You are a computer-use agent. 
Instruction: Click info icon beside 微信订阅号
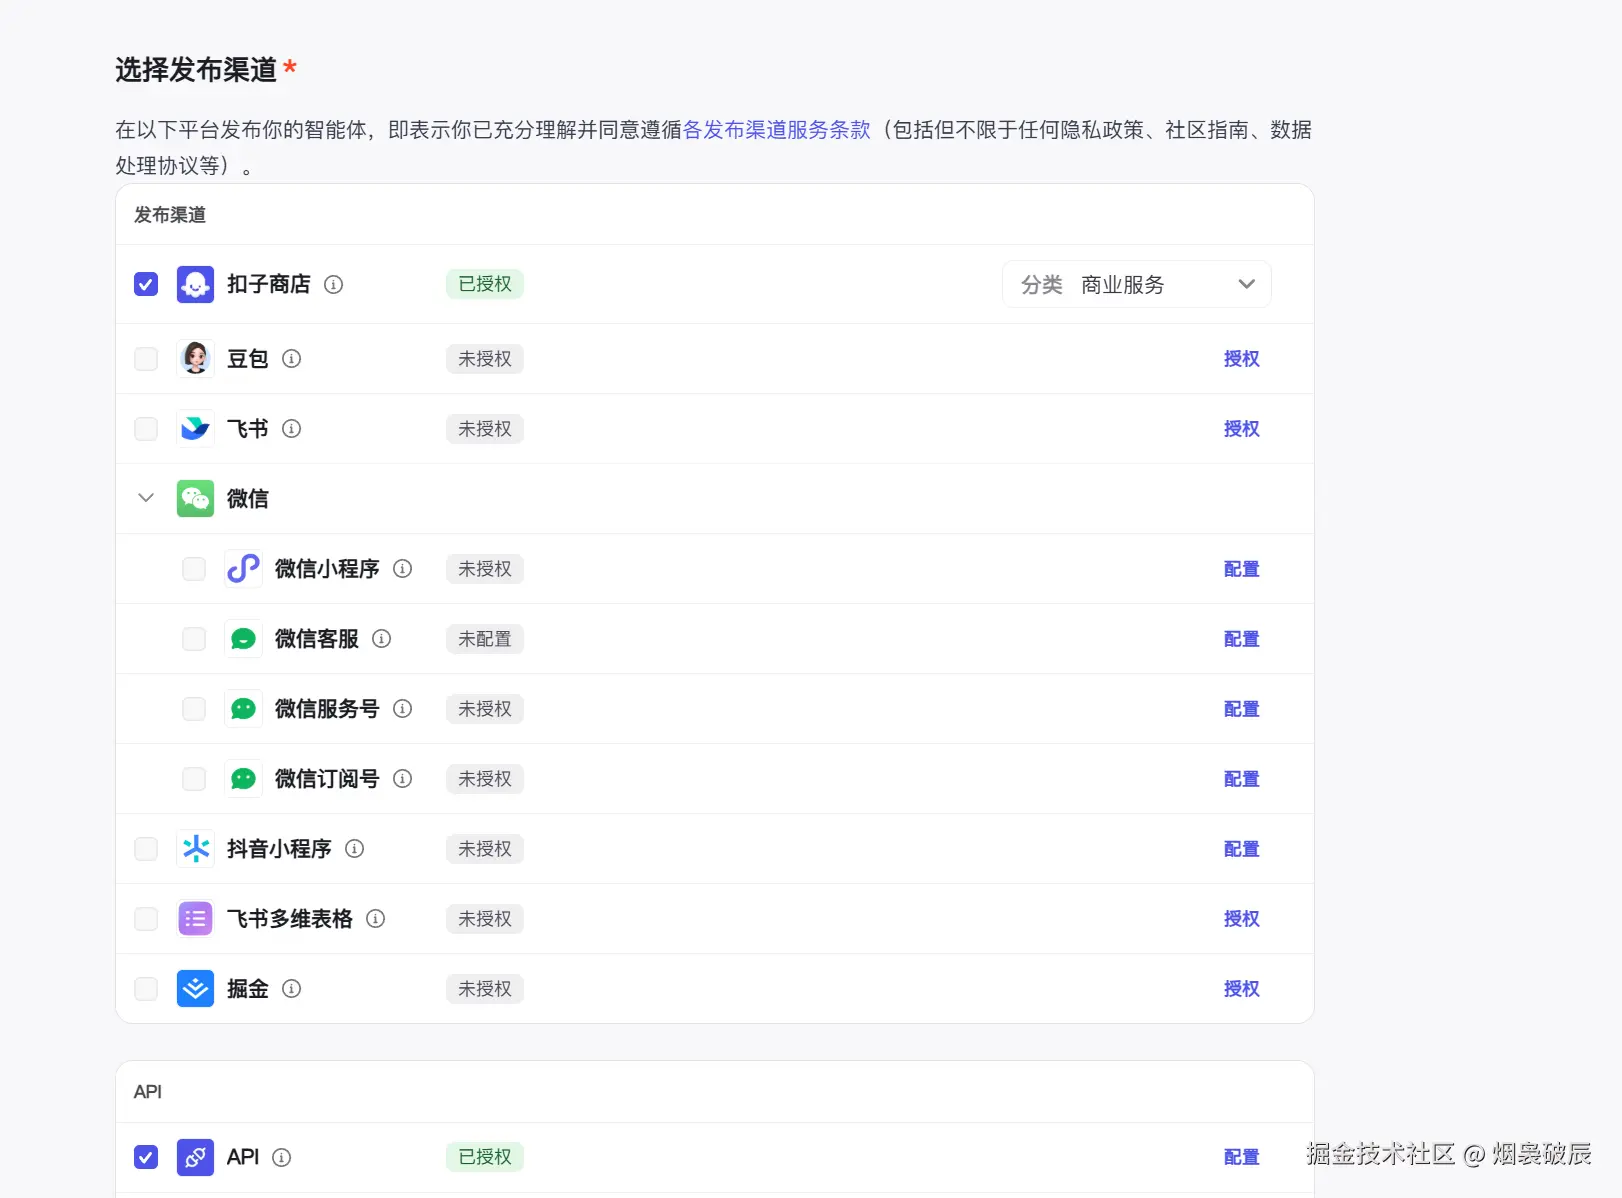[x=403, y=778]
